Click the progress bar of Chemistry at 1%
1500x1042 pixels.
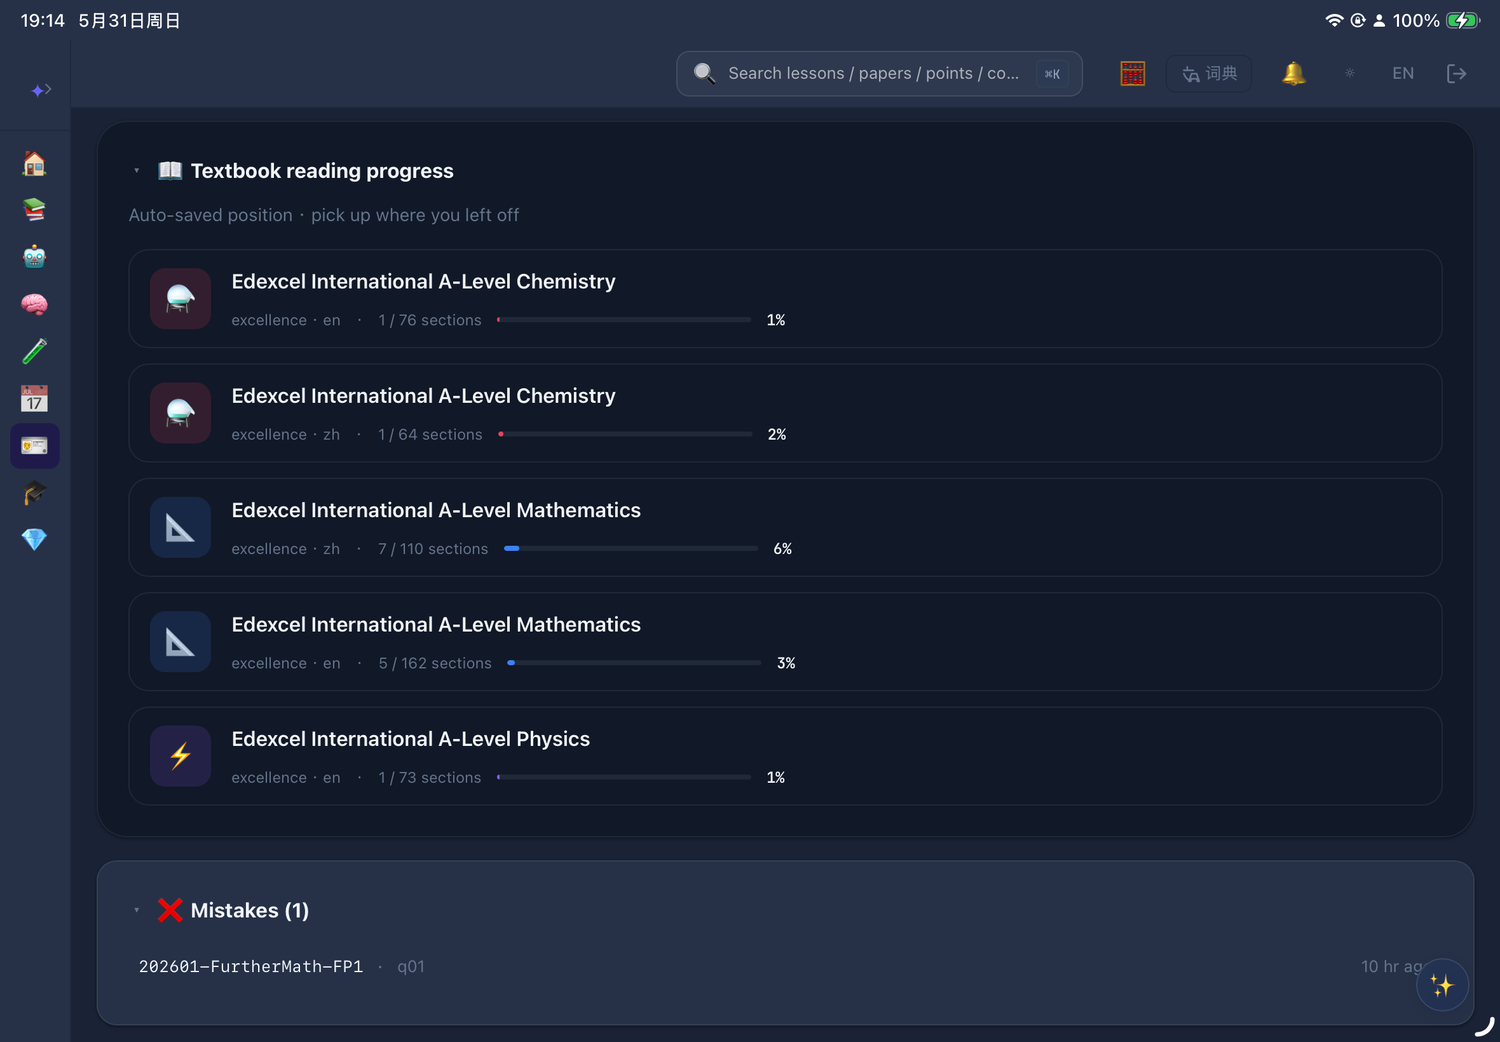coord(624,320)
